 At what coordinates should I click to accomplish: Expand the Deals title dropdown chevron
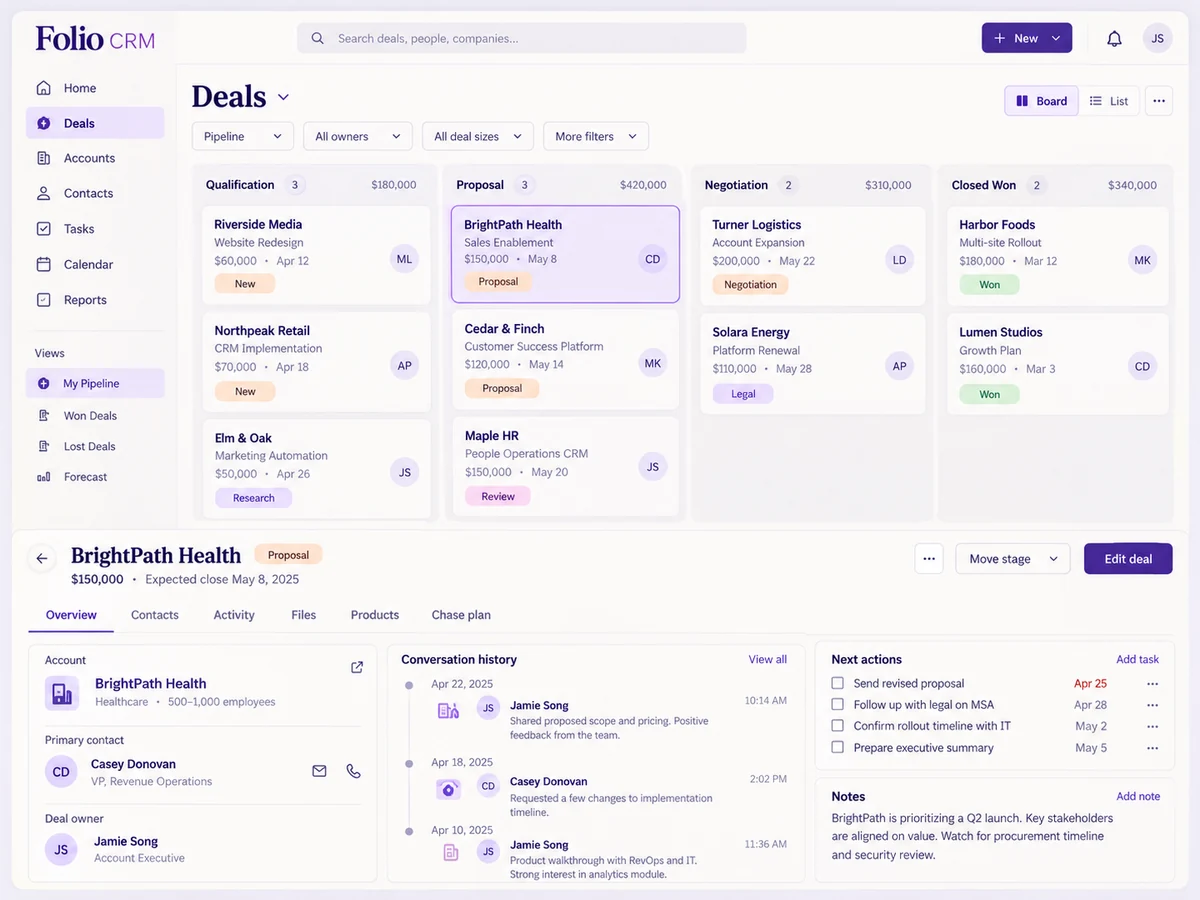pos(283,97)
